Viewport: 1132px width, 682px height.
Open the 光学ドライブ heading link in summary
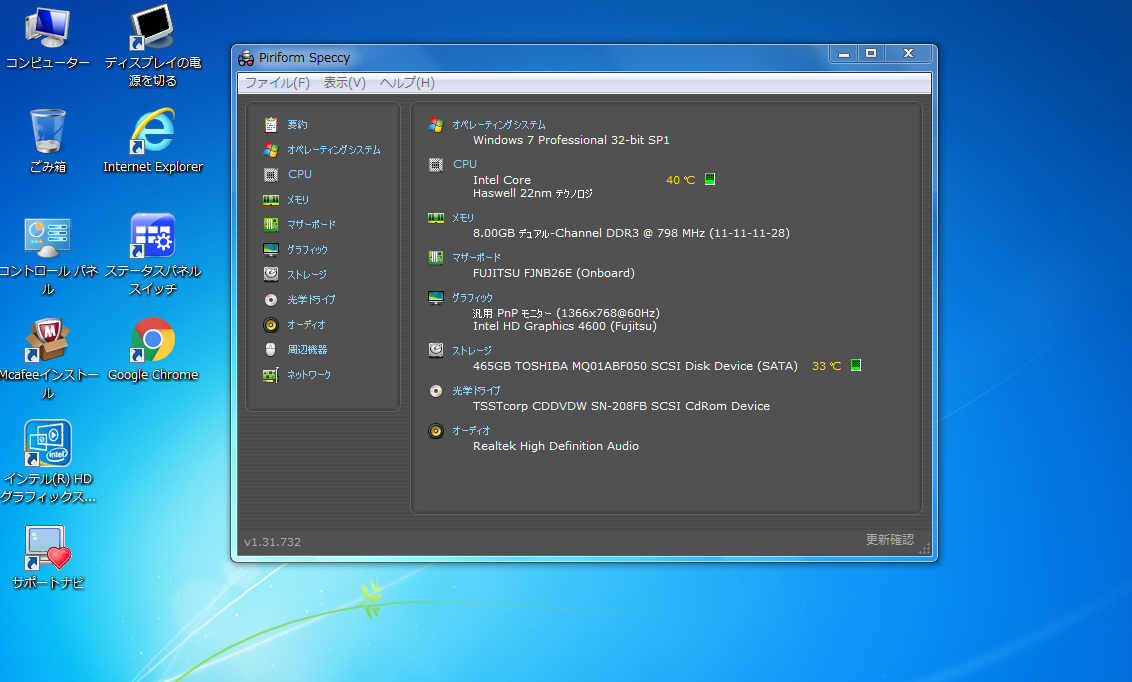point(476,390)
